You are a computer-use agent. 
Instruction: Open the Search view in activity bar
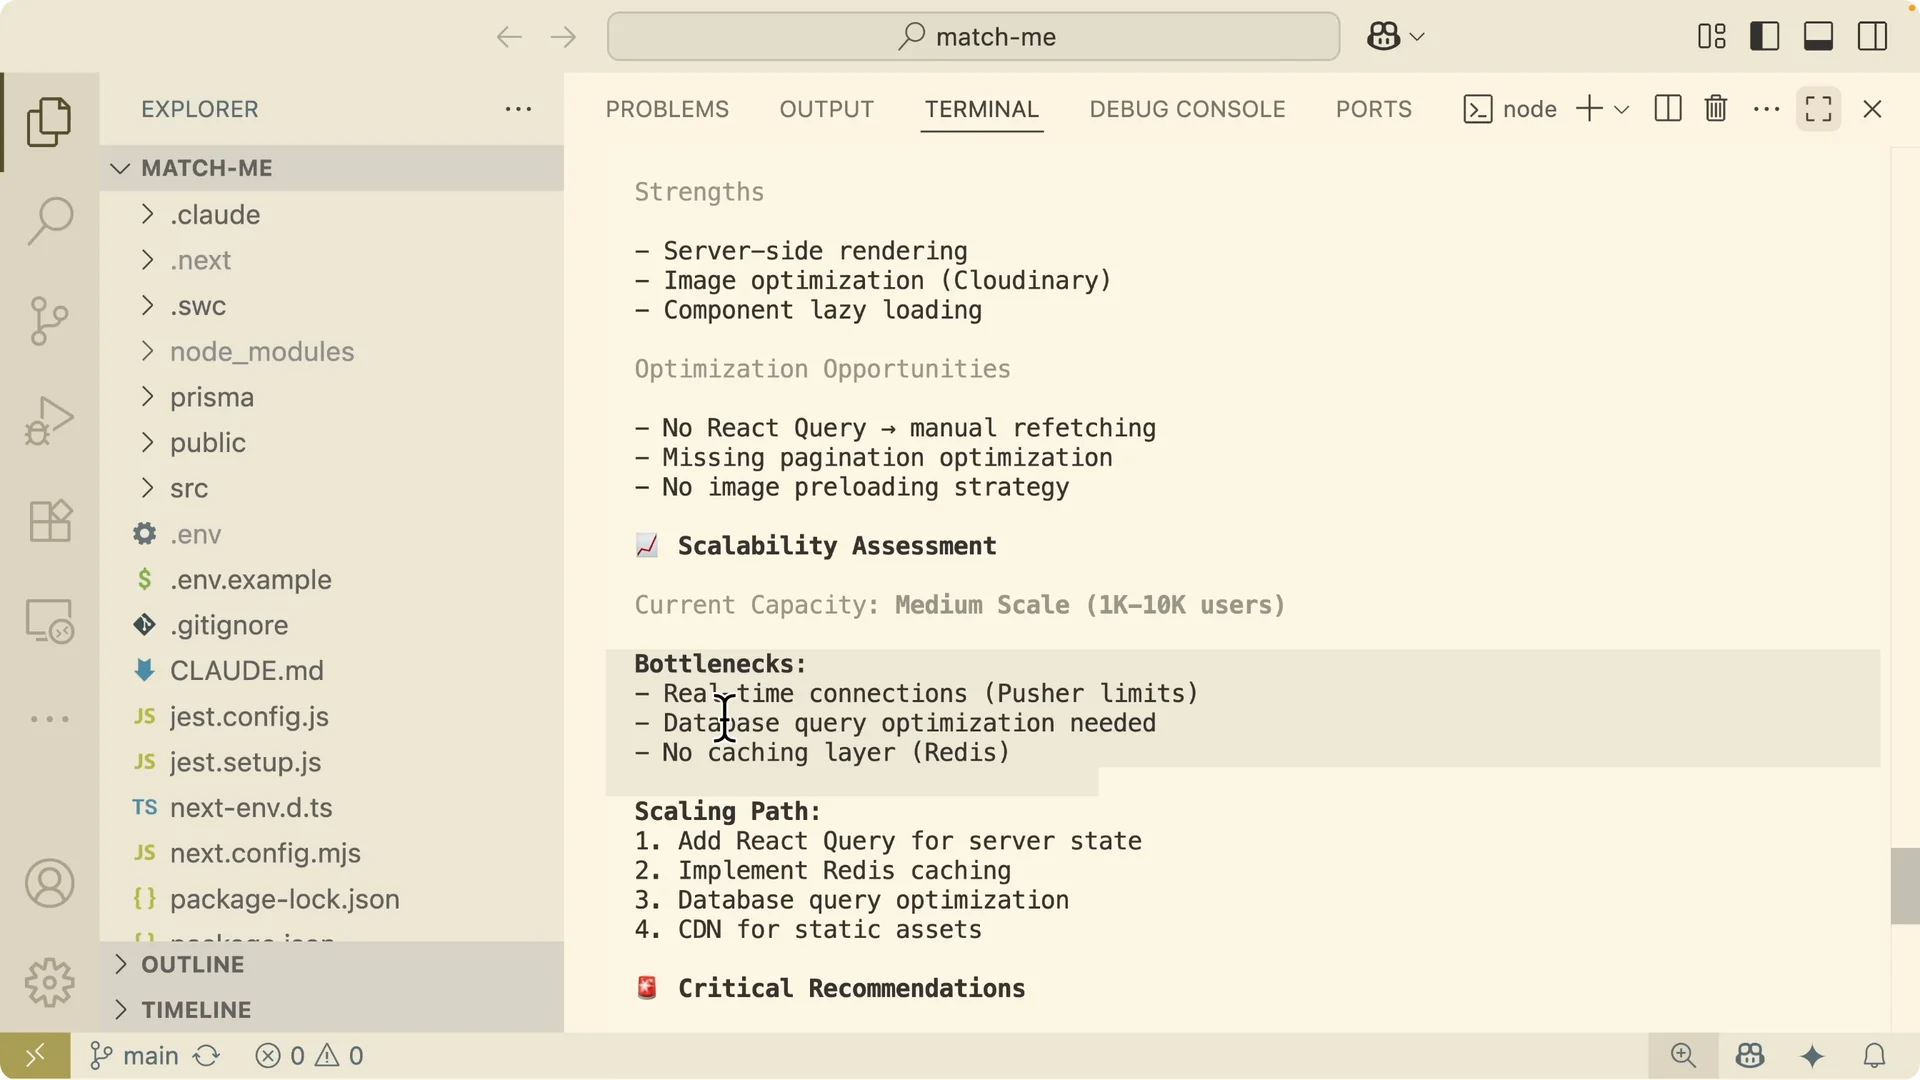click(x=49, y=221)
